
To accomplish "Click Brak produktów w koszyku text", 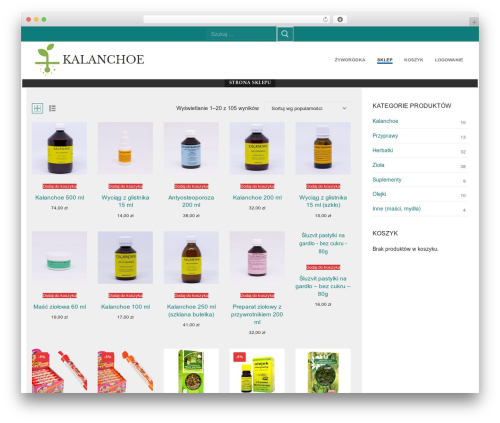I will 406,249.
